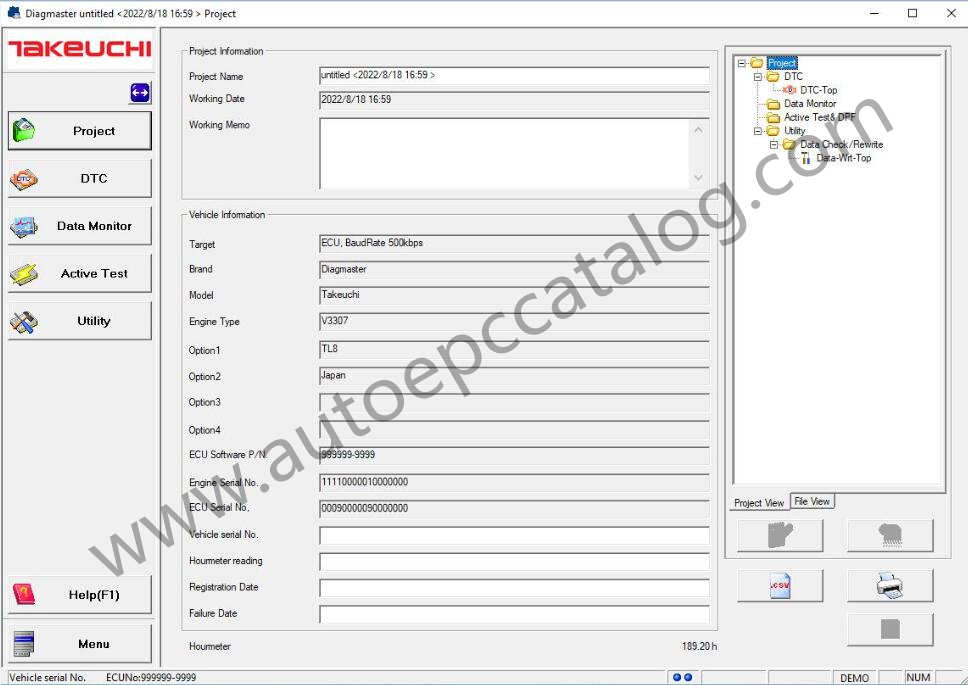968x685 pixels.
Task: Open Help(F1) button
Action: coord(80,595)
